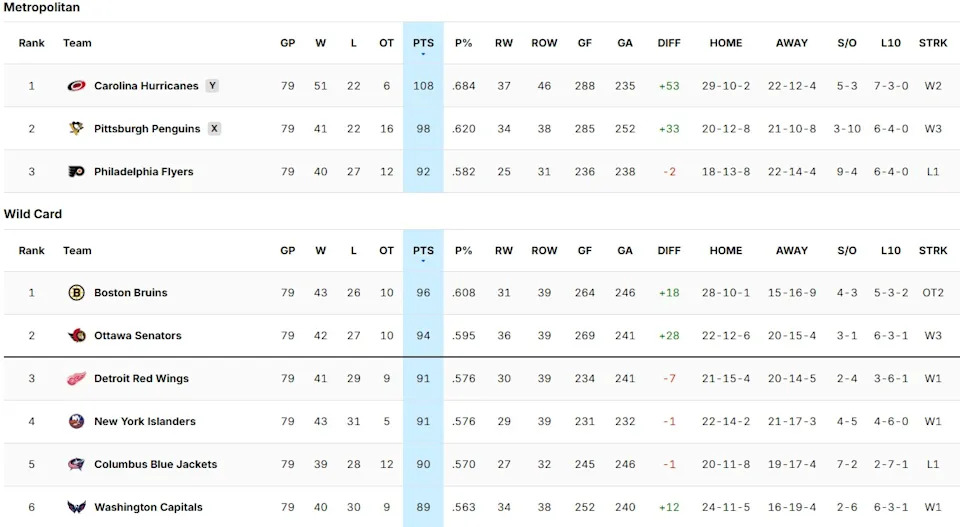
Task: Sort Metropolitan table by STRK header
Action: pos(932,43)
